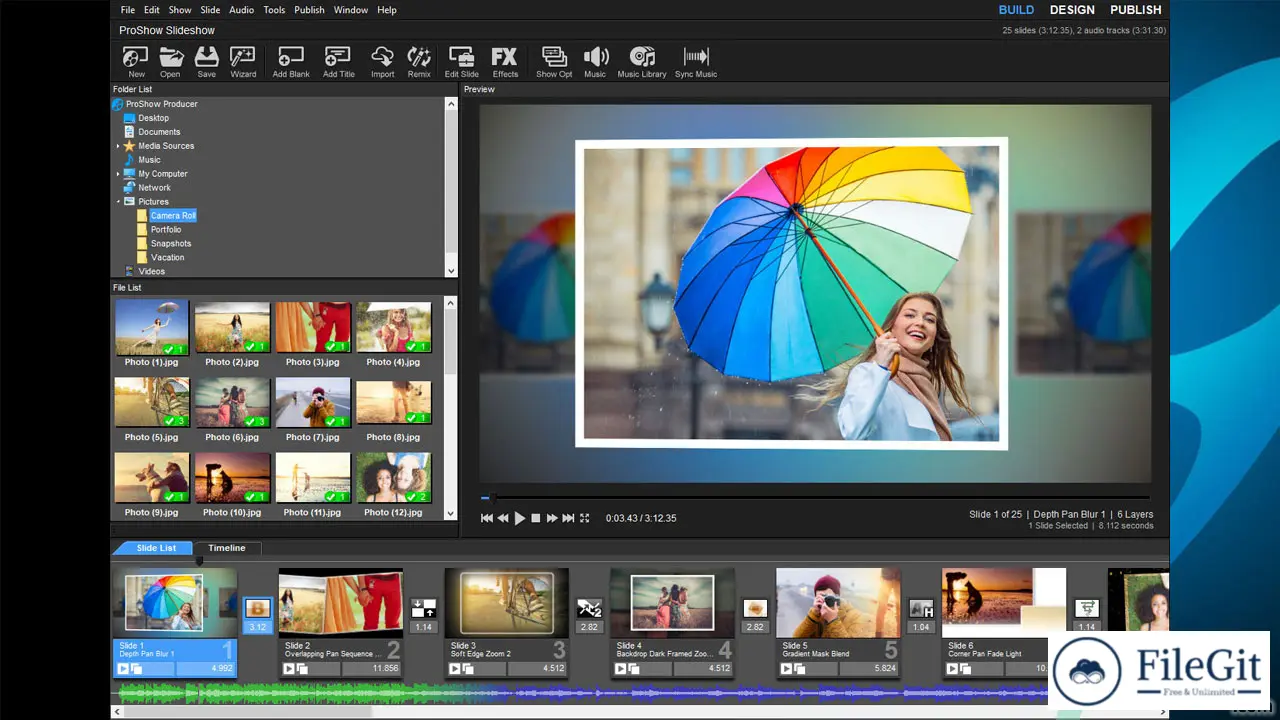Open the Show menu
The image size is (1280, 720).
click(180, 10)
